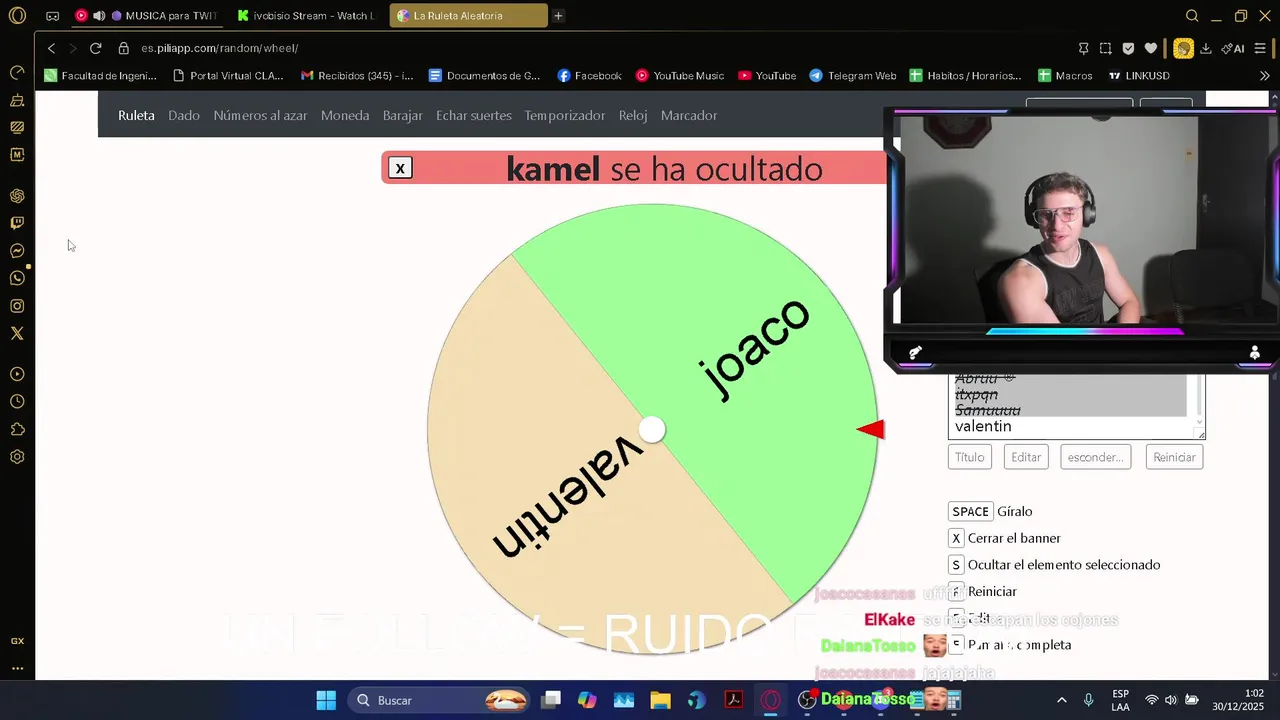1280x720 pixels.
Task: Open the Telegram Web bookmark
Action: 852,75
